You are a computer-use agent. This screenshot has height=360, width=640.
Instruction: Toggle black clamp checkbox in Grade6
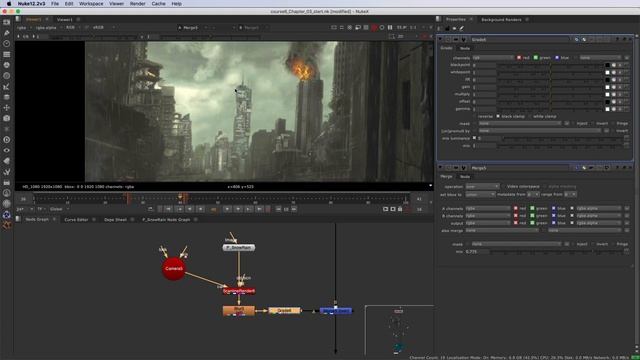498,116
